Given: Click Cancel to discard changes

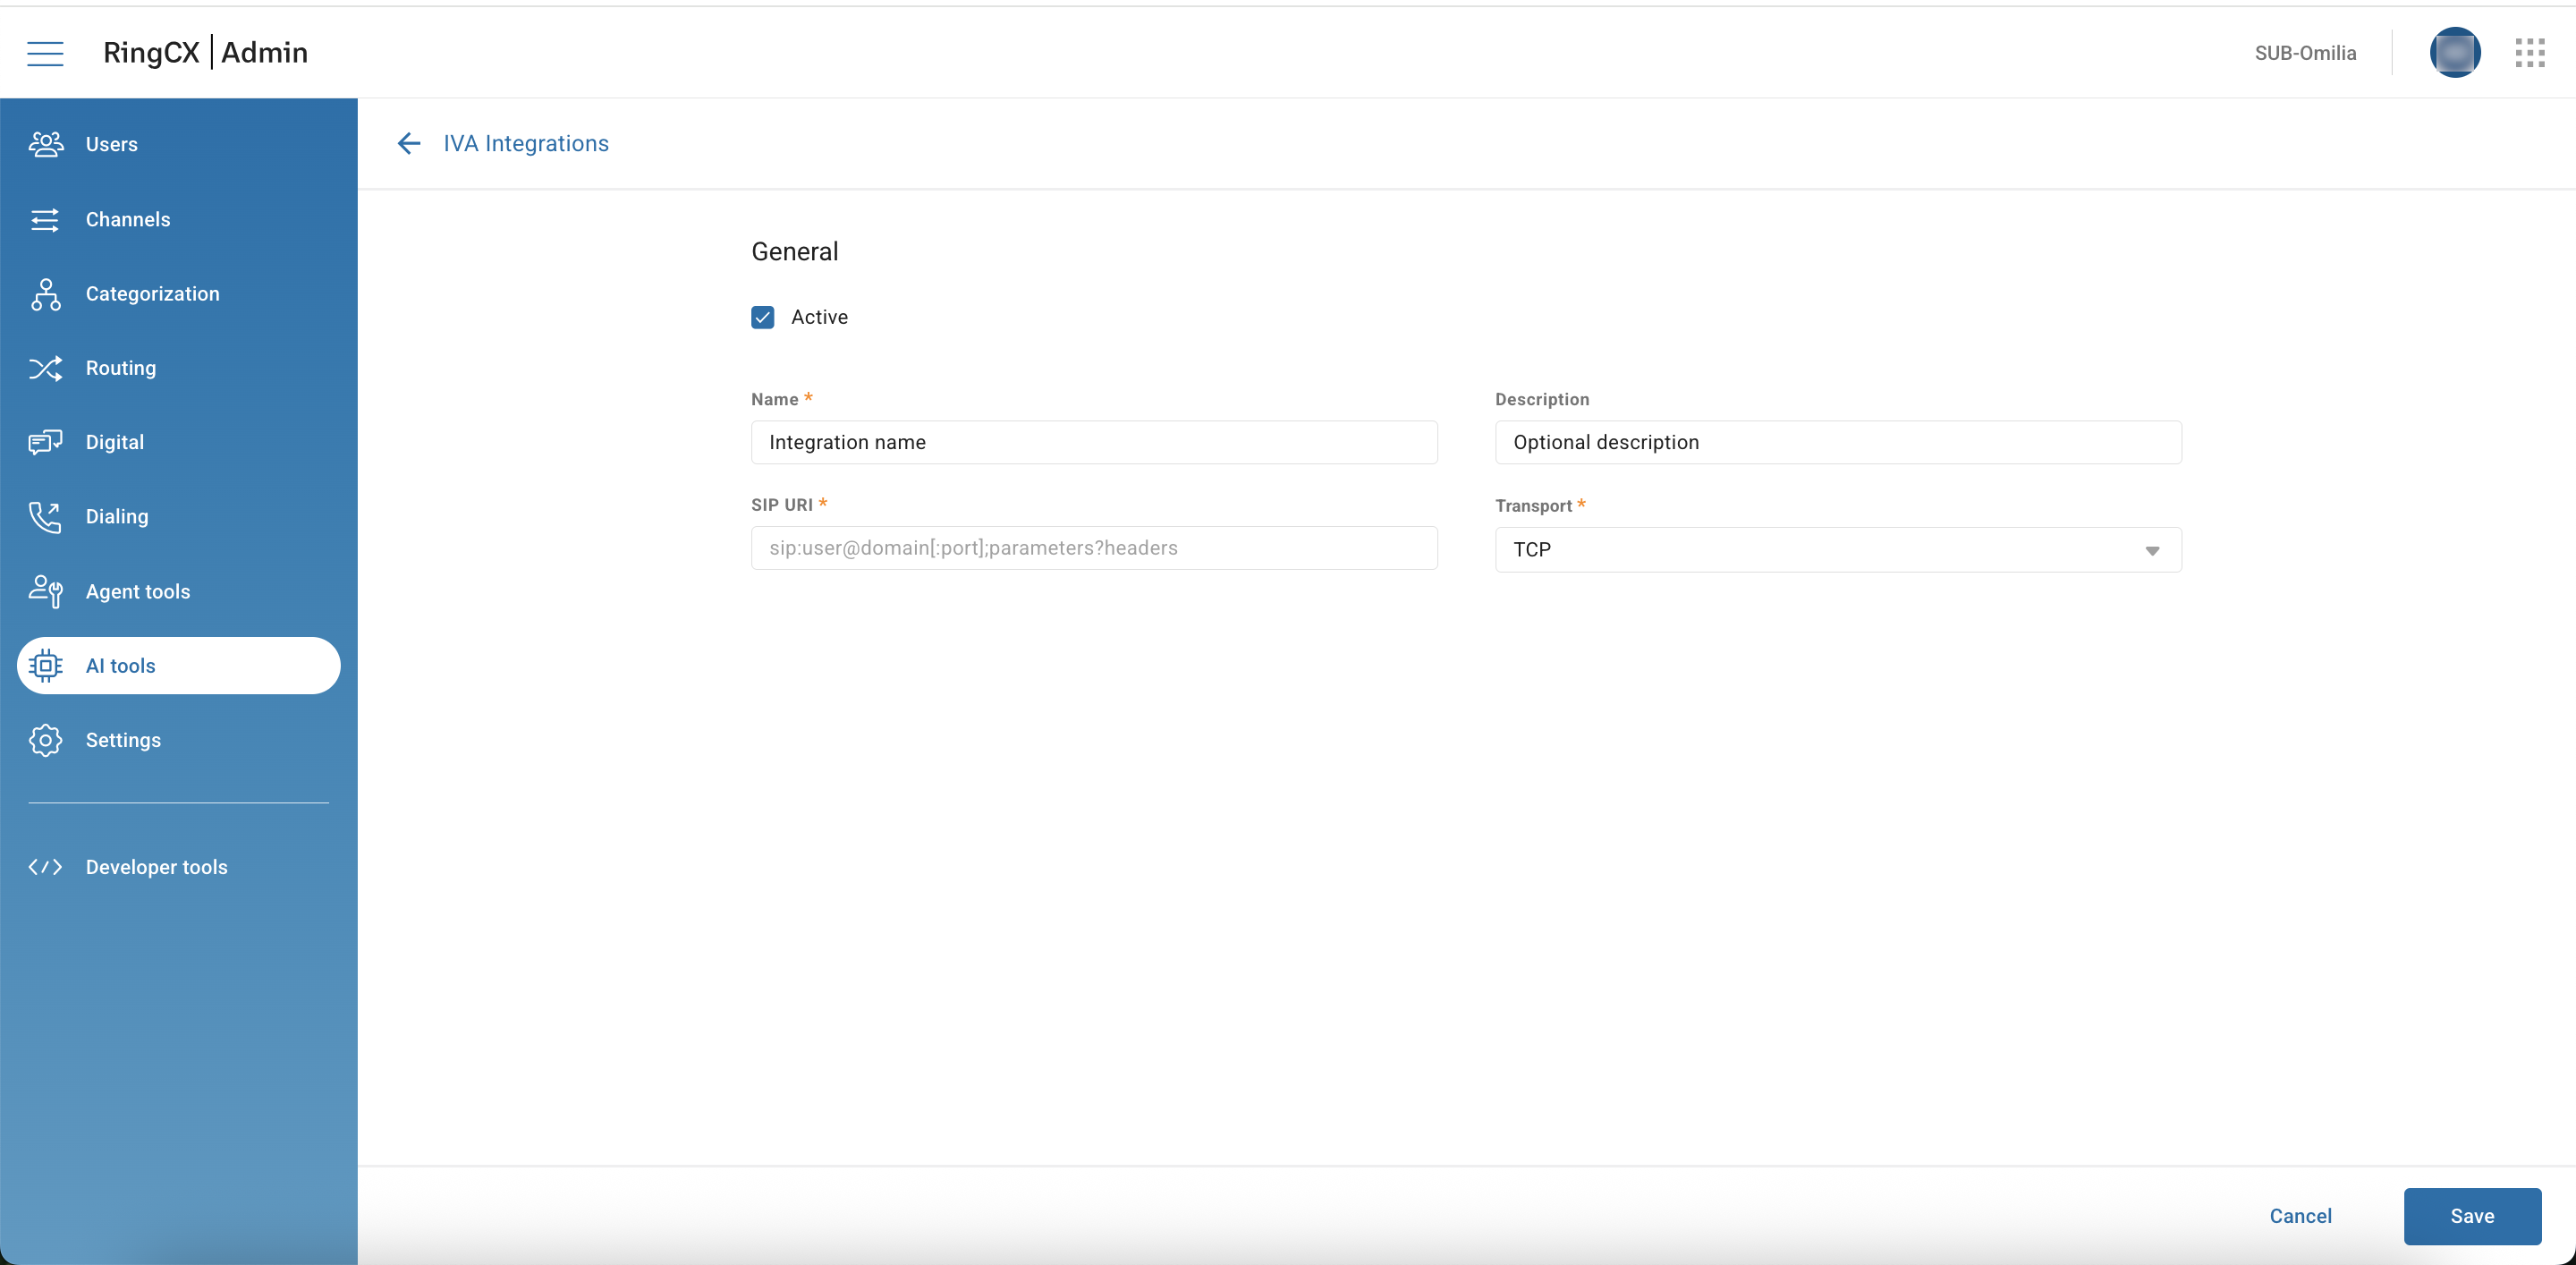Looking at the screenshot, I should (2300, 1216).
